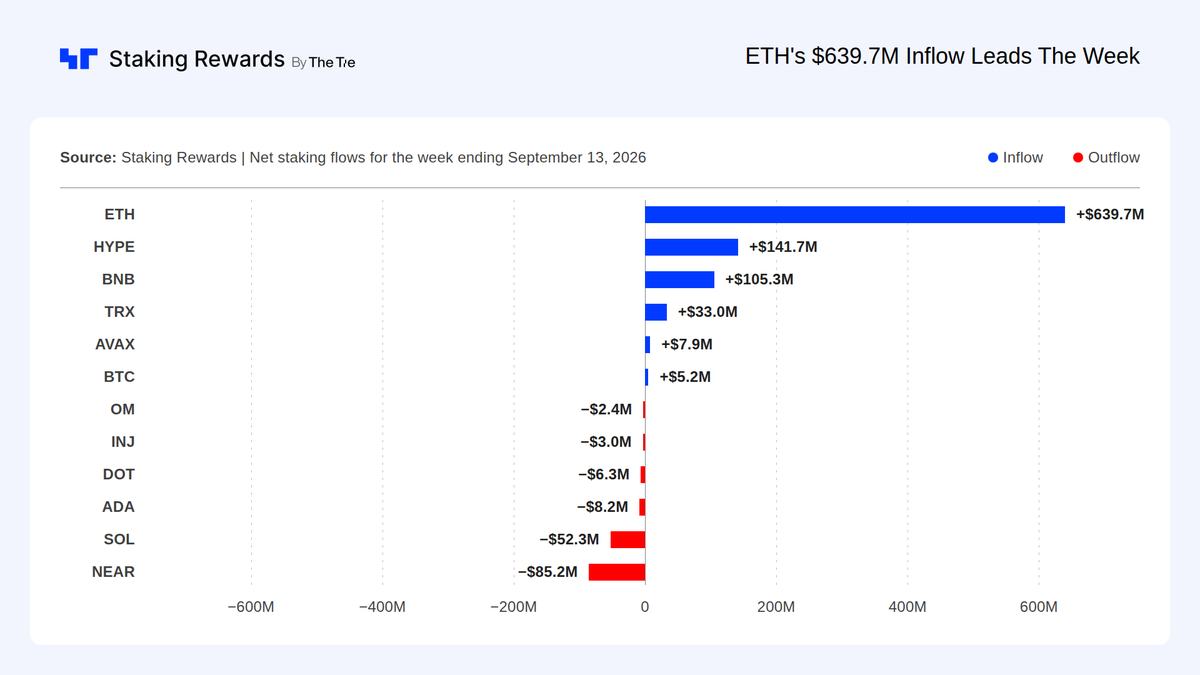Select the INJ row label
The width and height of the screenshot is (1200, 675).
[123, 442]
